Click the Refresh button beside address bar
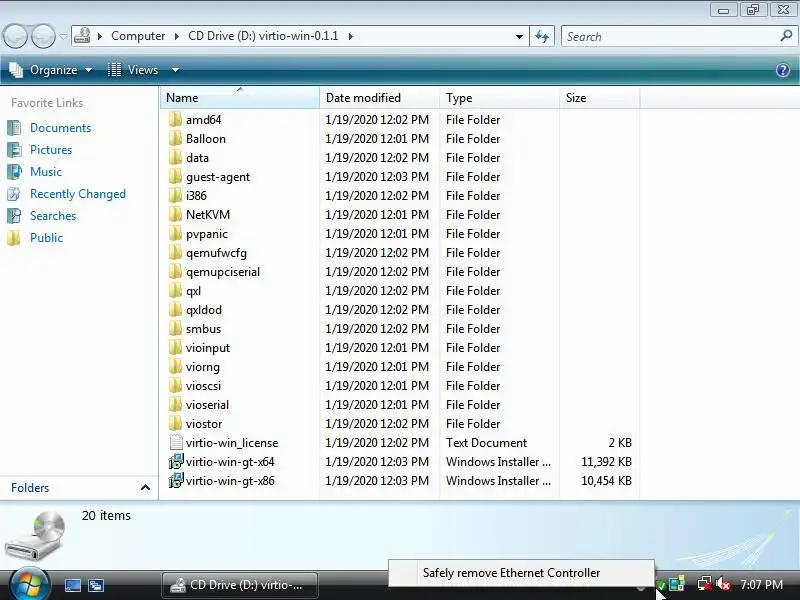The height and width of the screenshot is (600, 800). point(542,36)
